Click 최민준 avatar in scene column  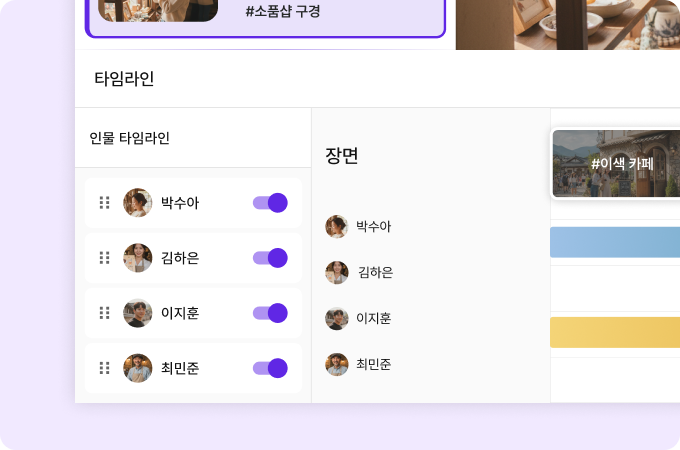click(337, 364)
